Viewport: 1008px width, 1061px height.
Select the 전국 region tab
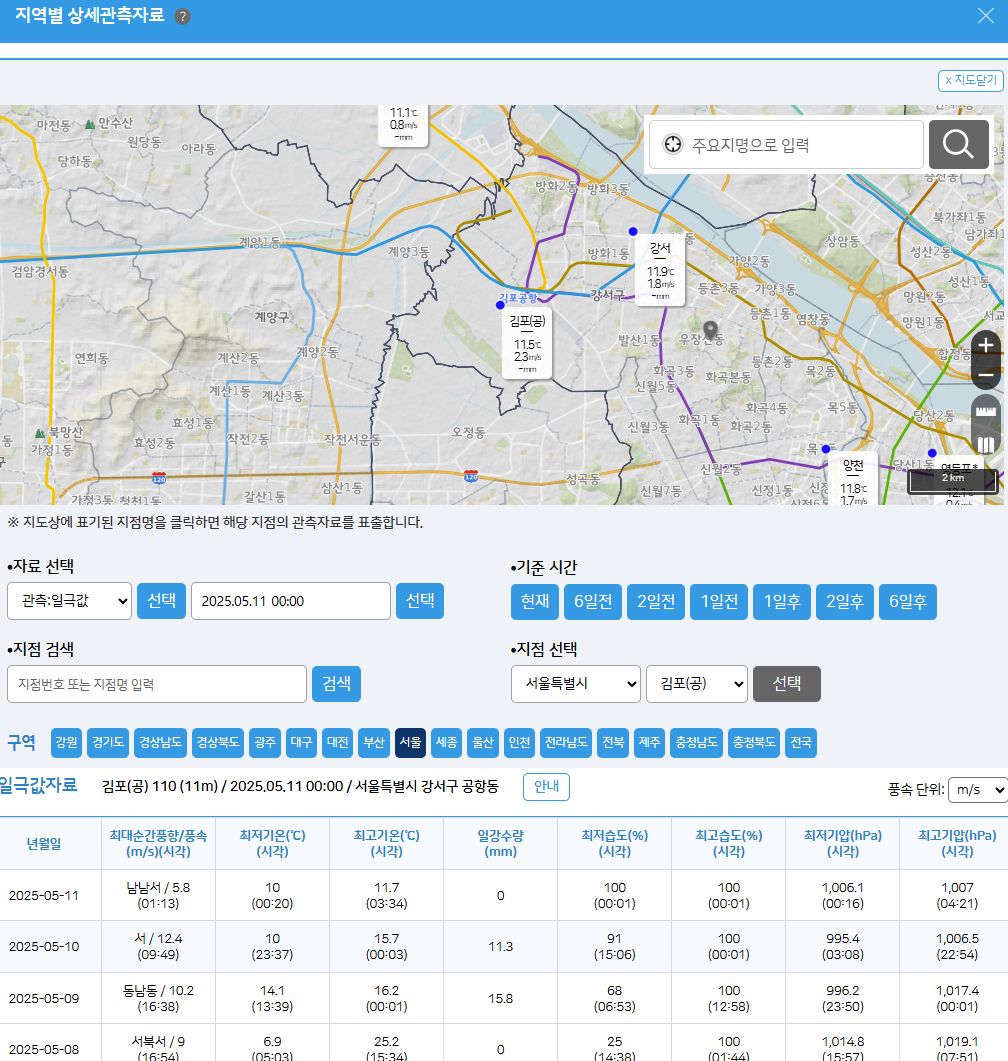point(801,742)
